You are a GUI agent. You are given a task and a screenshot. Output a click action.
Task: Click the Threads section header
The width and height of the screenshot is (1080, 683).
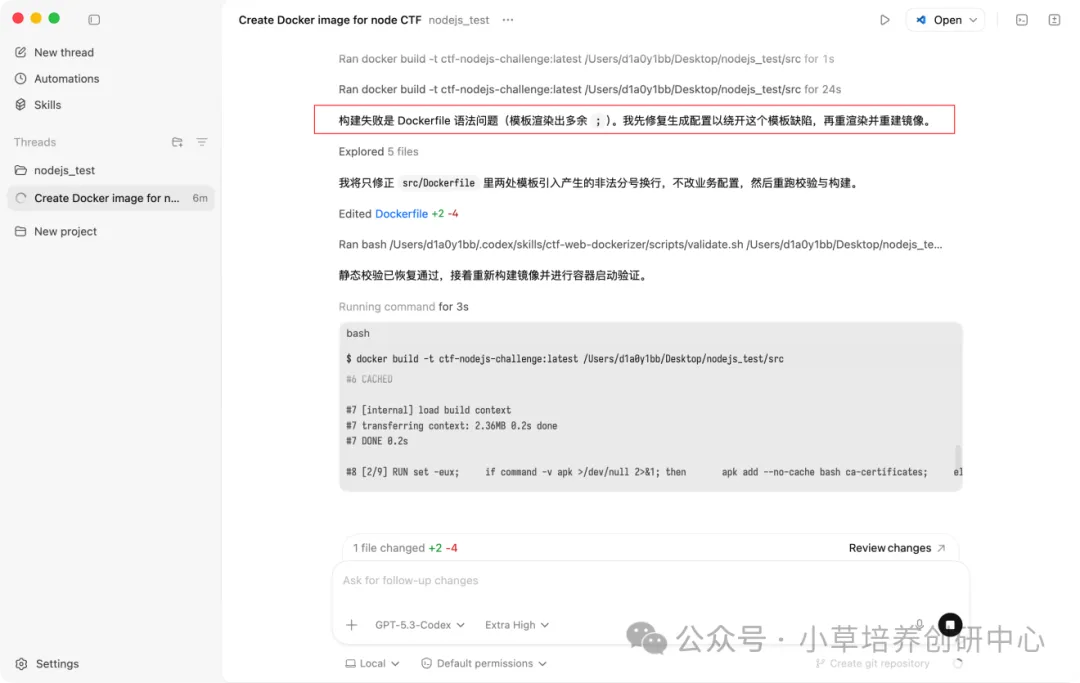tap(34, 142)
